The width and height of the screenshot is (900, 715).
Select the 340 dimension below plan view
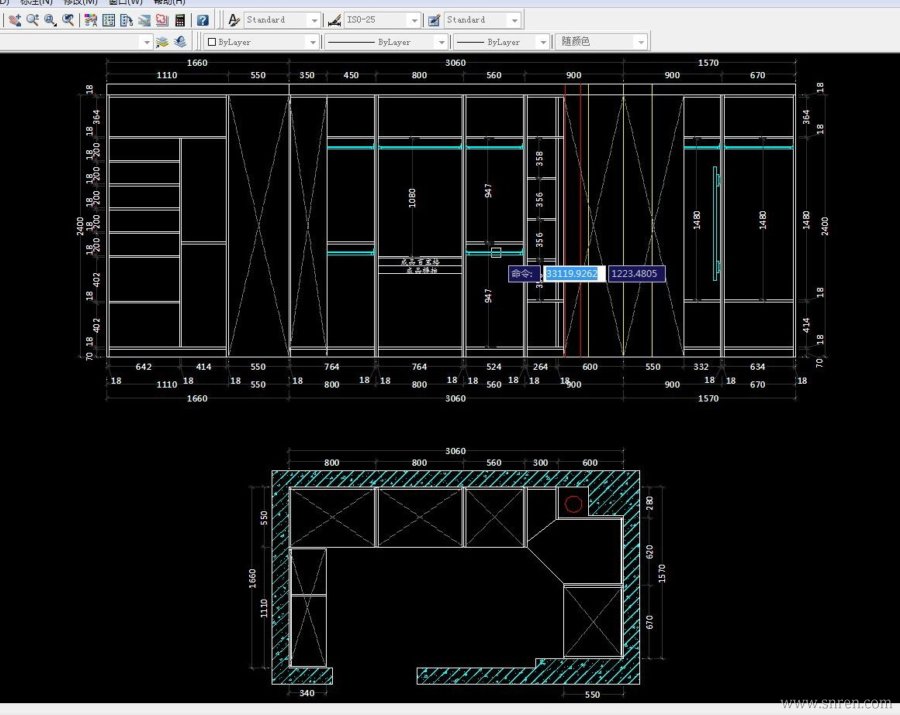(x=307, y=693)
